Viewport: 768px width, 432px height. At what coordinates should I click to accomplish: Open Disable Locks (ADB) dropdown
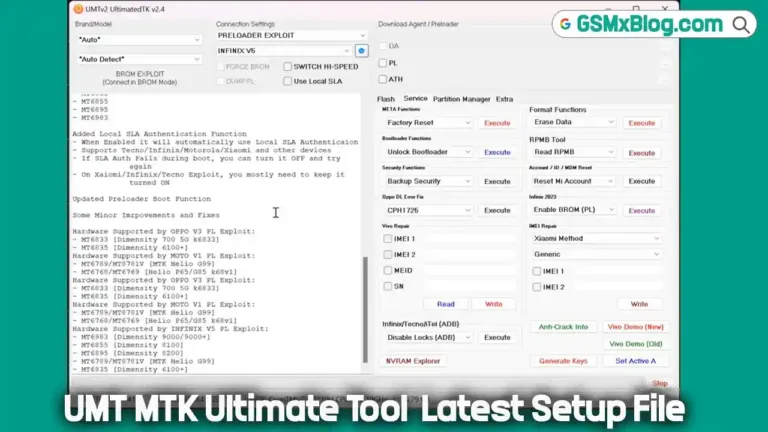[x=428, y=337]
